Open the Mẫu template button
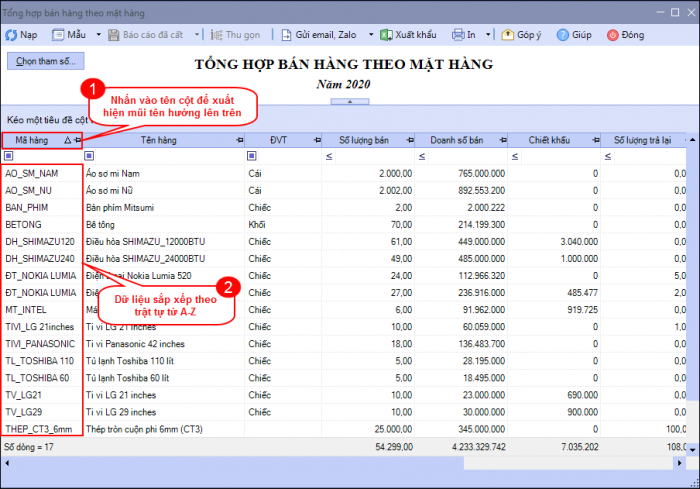 70,34
